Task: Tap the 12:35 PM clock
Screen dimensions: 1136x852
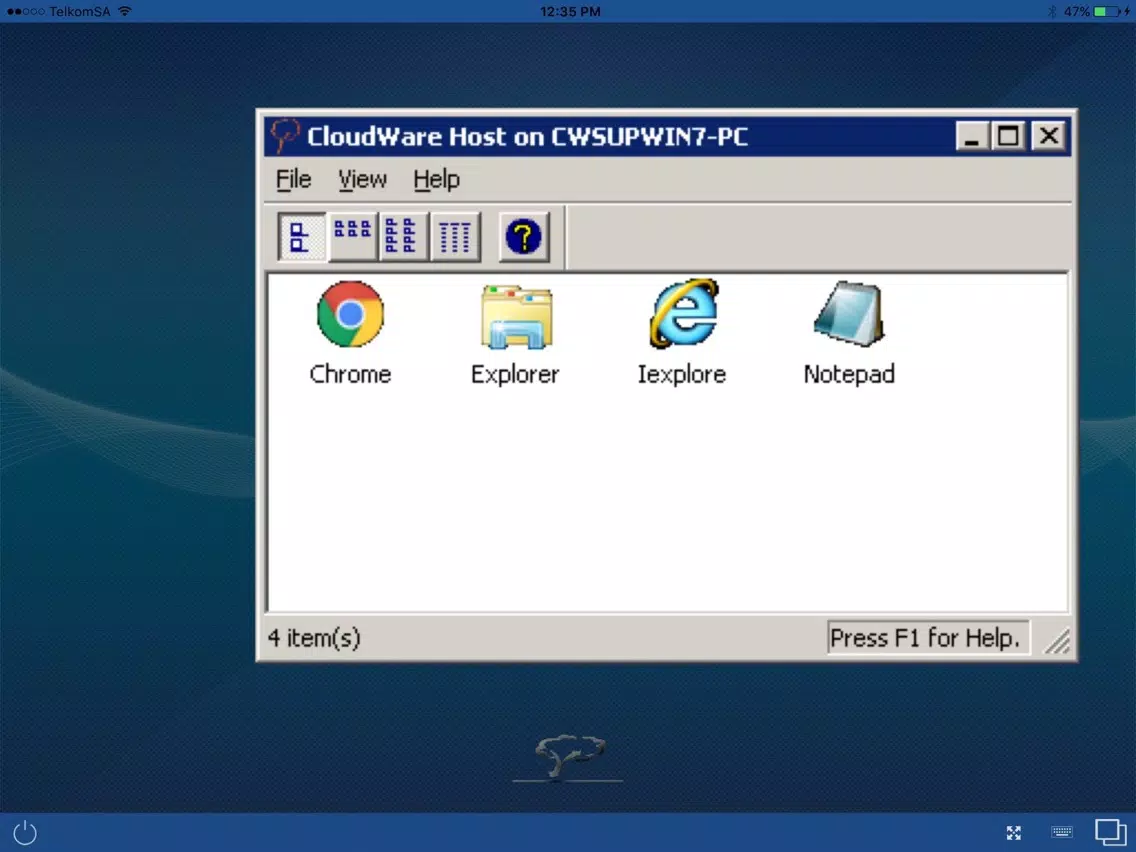Action: pyautogui.click(x=570, y=12)
